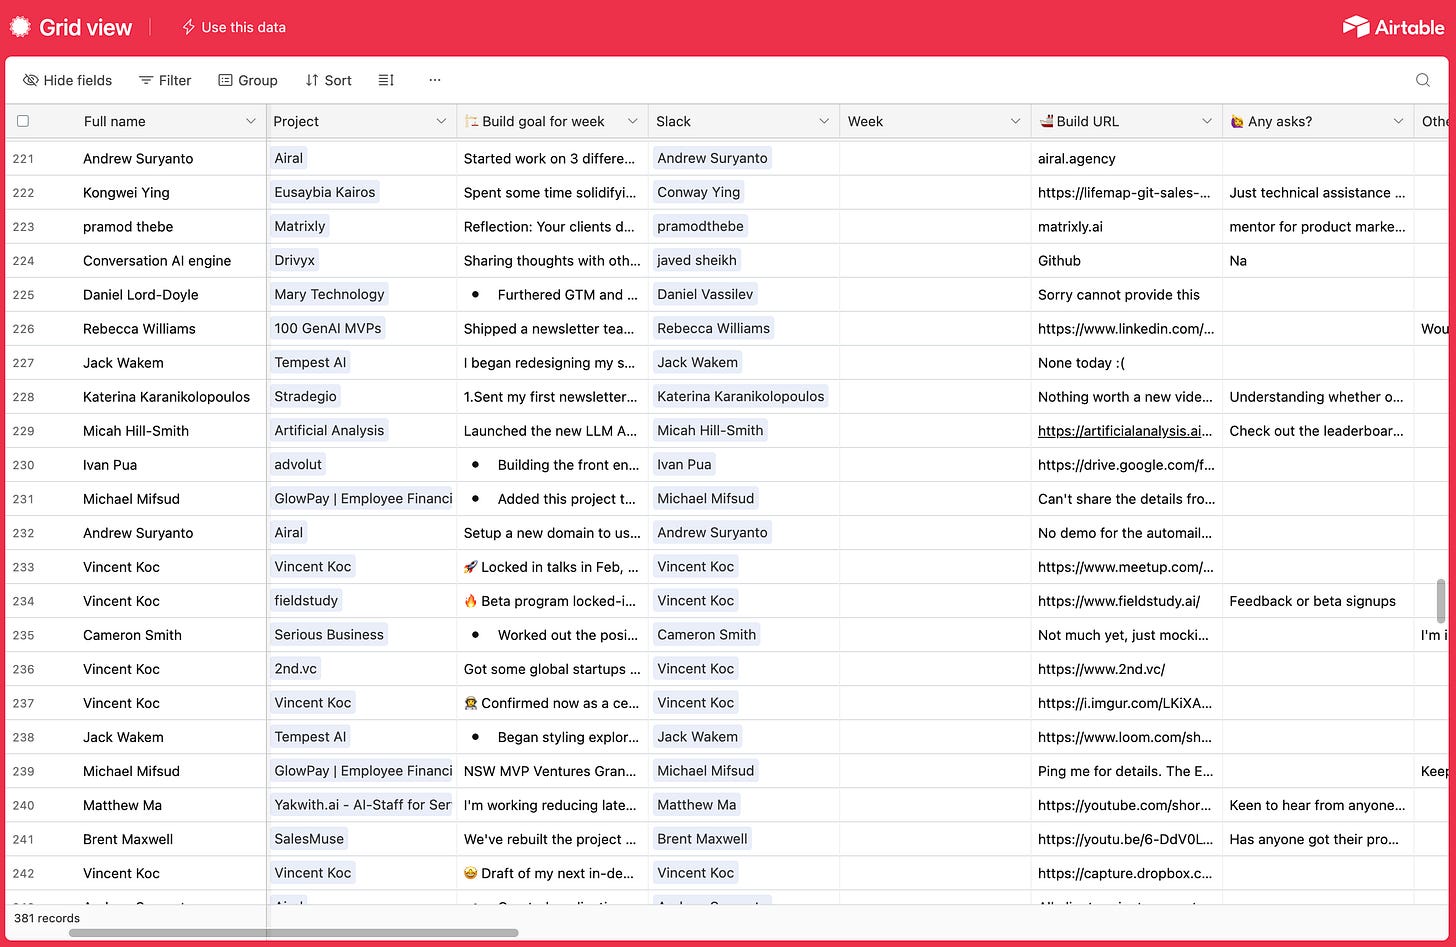The width and height of the screenshot is (1456, 947).
Task: Click the airal.agency Build URL cell
Action: tap(1127, 158)
